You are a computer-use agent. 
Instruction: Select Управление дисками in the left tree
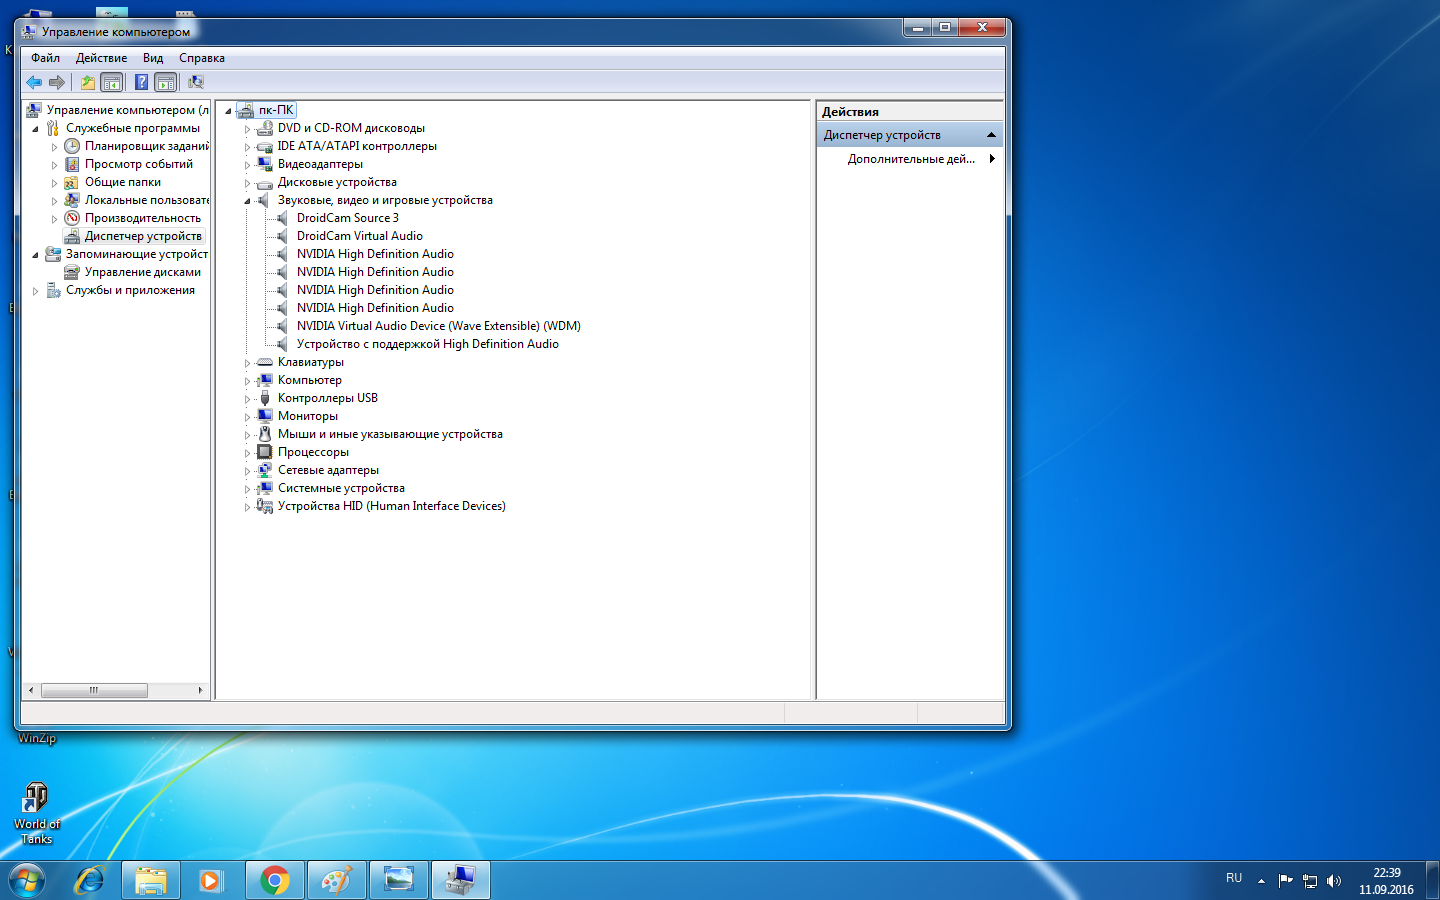coord(142,272)
